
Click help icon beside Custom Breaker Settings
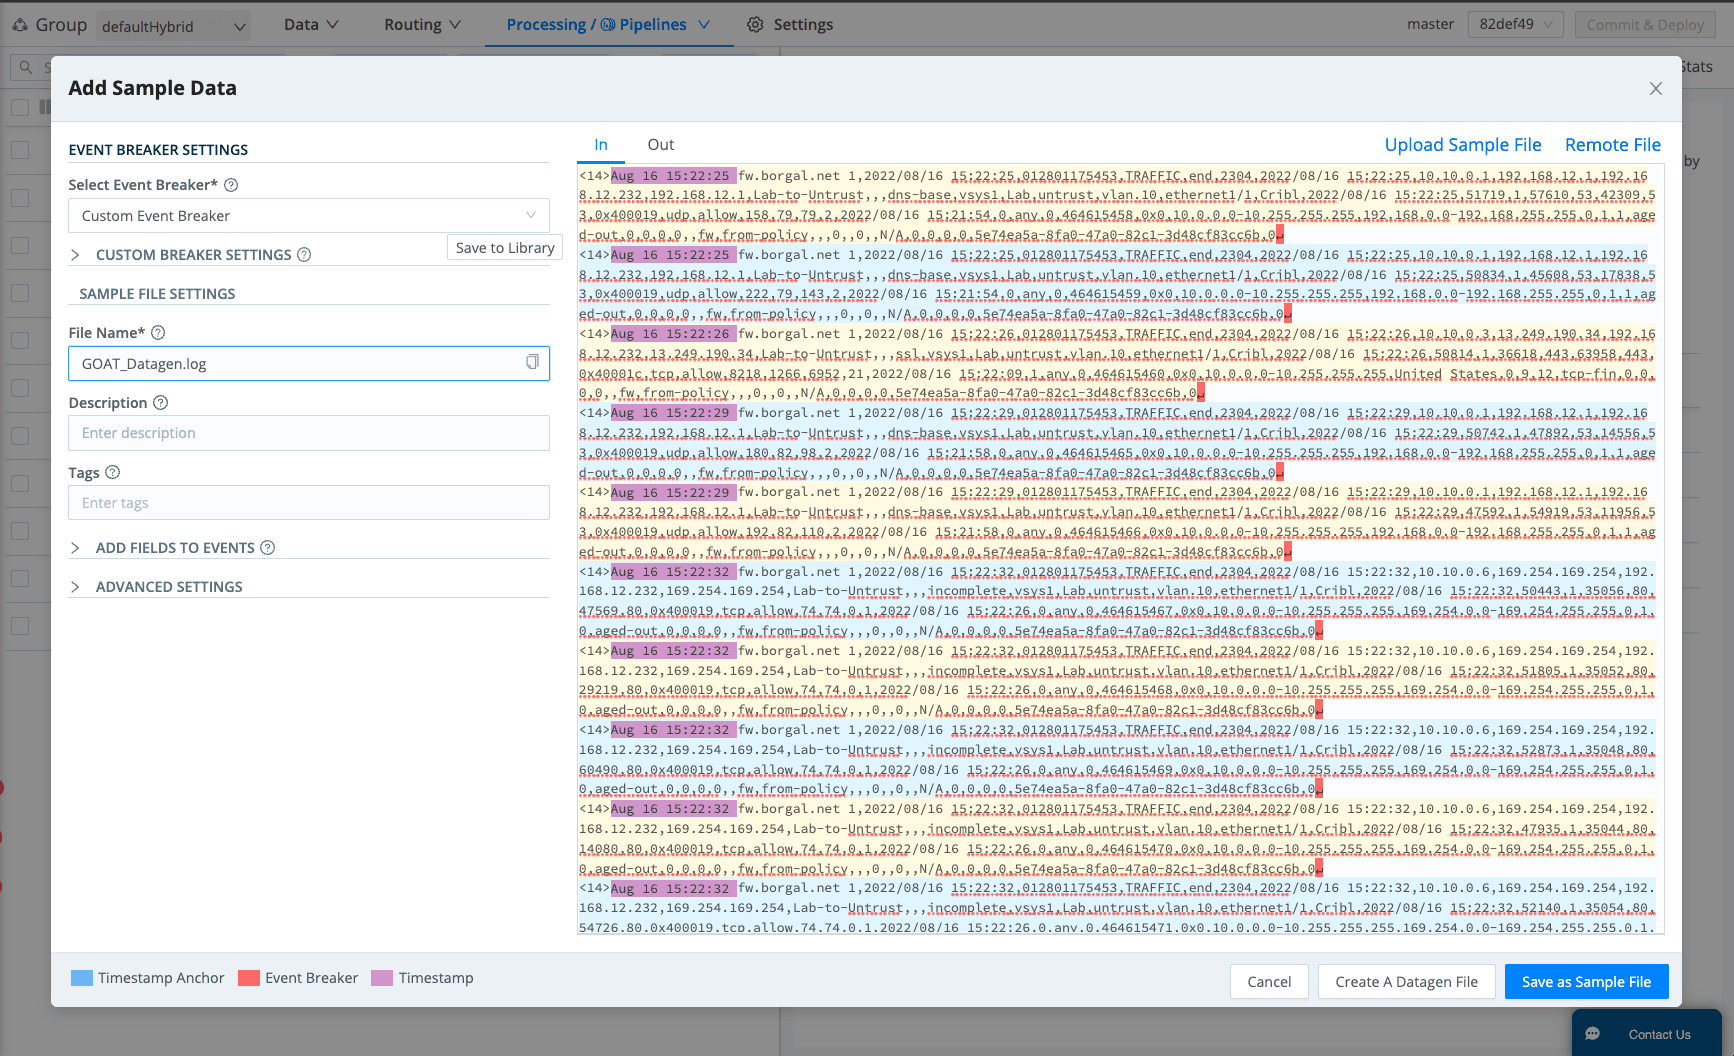pyautogui.click(x=304, y=255)
